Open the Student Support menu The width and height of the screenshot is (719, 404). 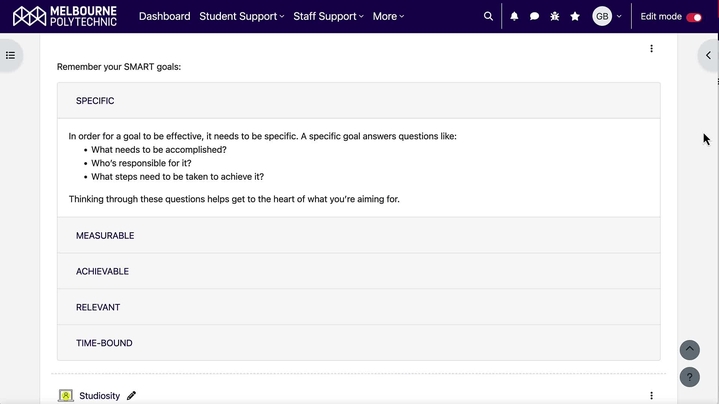[242, 17]
